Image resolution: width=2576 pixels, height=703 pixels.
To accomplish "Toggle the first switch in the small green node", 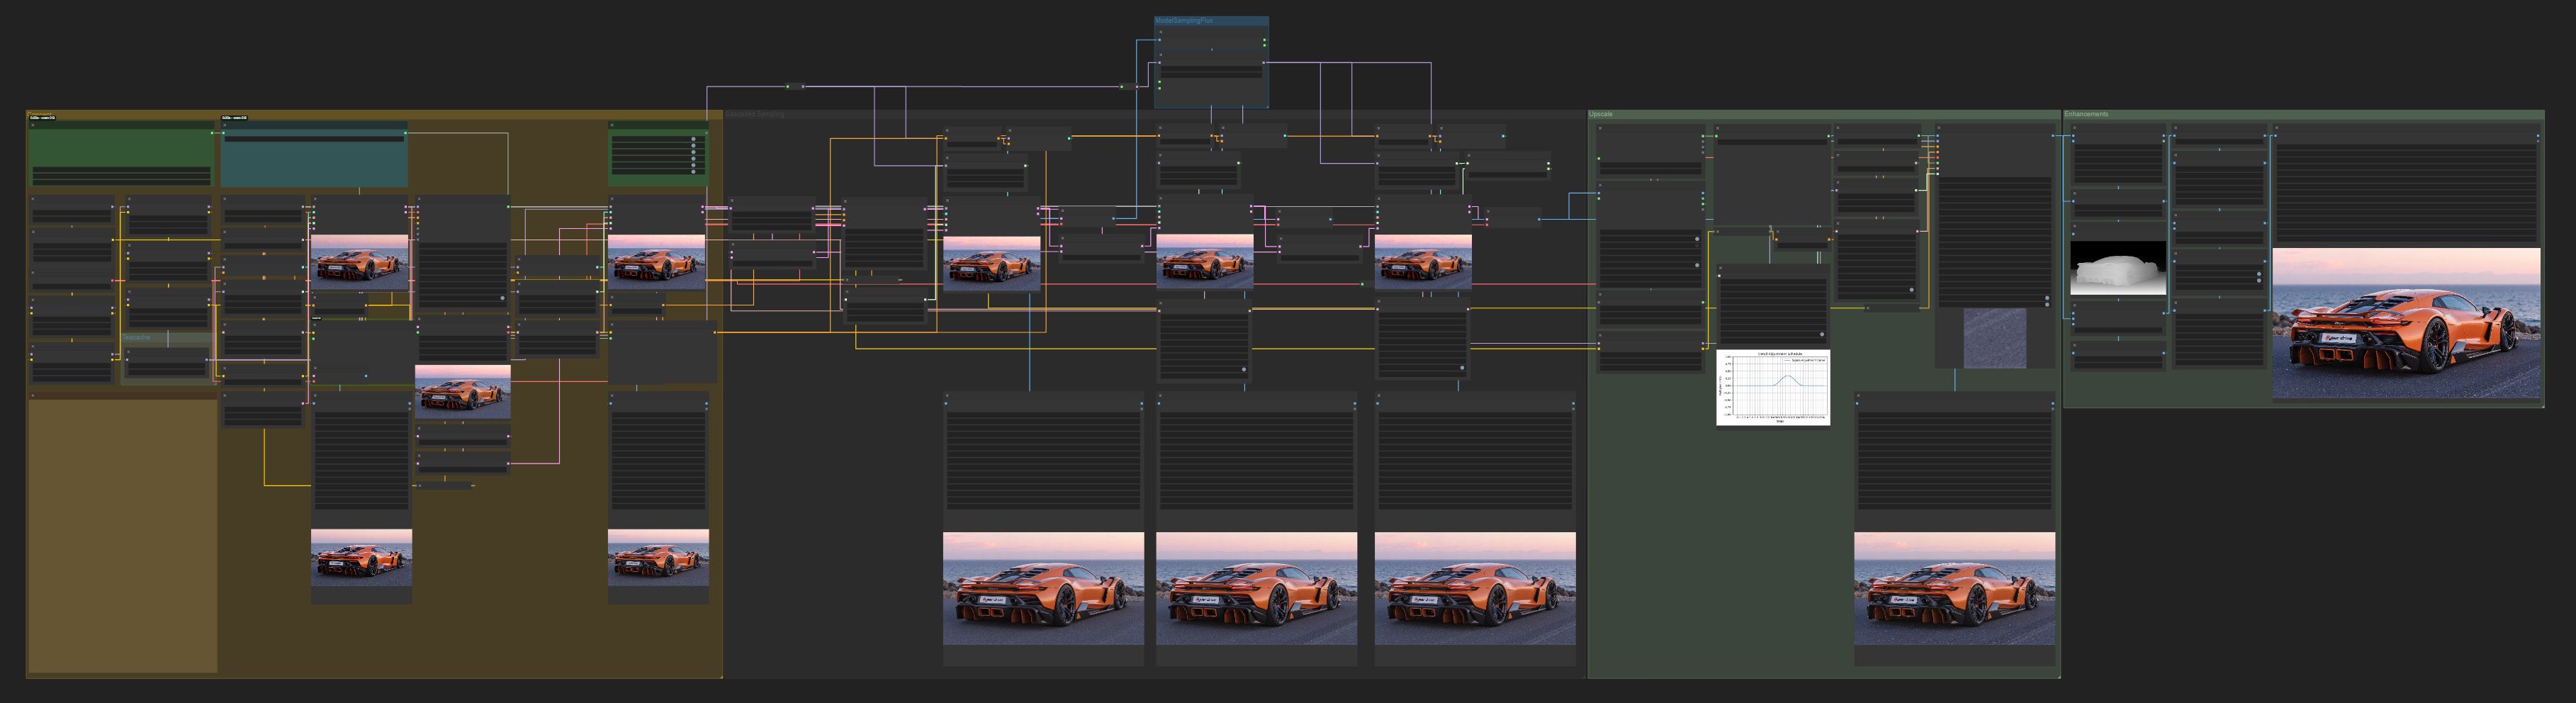I will pyautogui.click(x=693, y=140).
